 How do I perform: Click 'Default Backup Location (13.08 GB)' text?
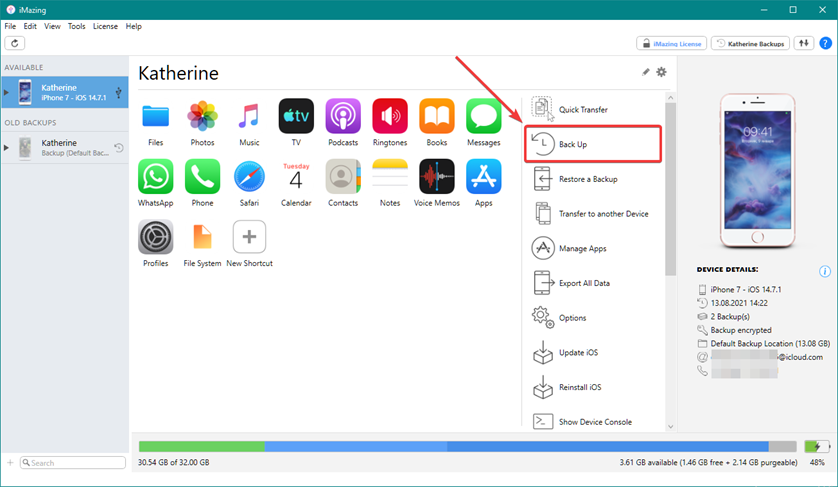770,343
